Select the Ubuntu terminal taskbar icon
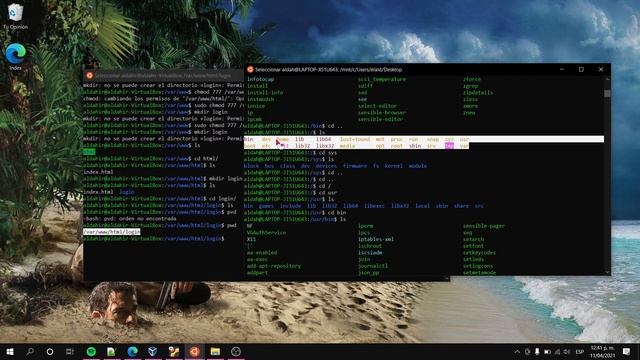This screenshot has height=360, width=640. click(x=195, y=351)
